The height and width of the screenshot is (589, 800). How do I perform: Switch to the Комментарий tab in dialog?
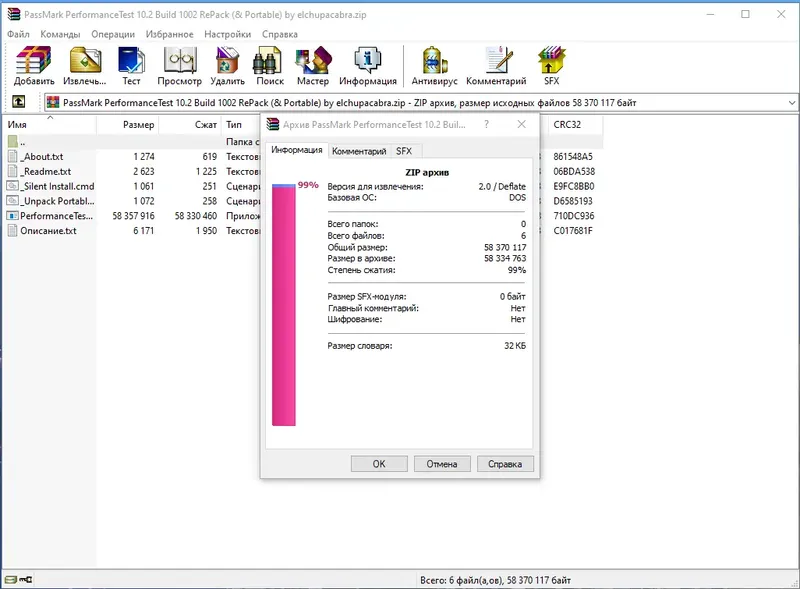(359, 151)
